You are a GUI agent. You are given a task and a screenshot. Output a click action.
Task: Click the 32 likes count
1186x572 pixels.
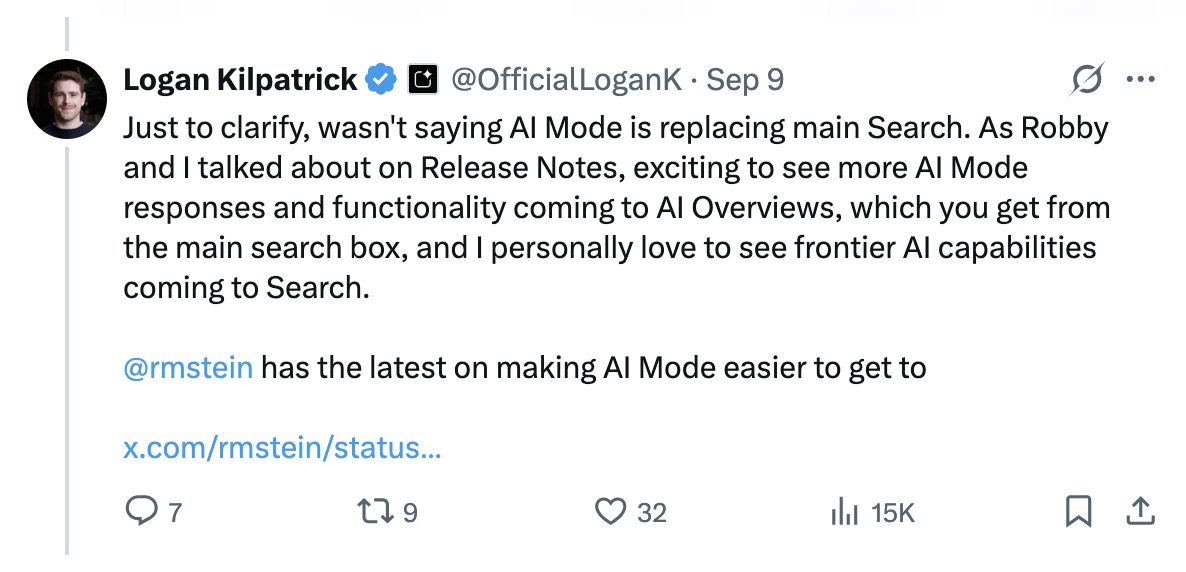pos(651,513)
